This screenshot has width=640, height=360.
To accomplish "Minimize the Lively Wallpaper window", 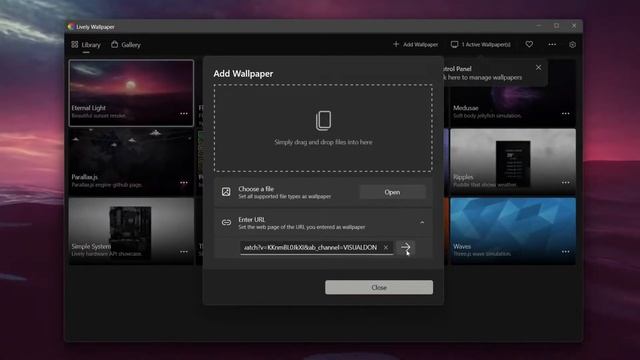I will pyautogui.click(x=539, y=26).
